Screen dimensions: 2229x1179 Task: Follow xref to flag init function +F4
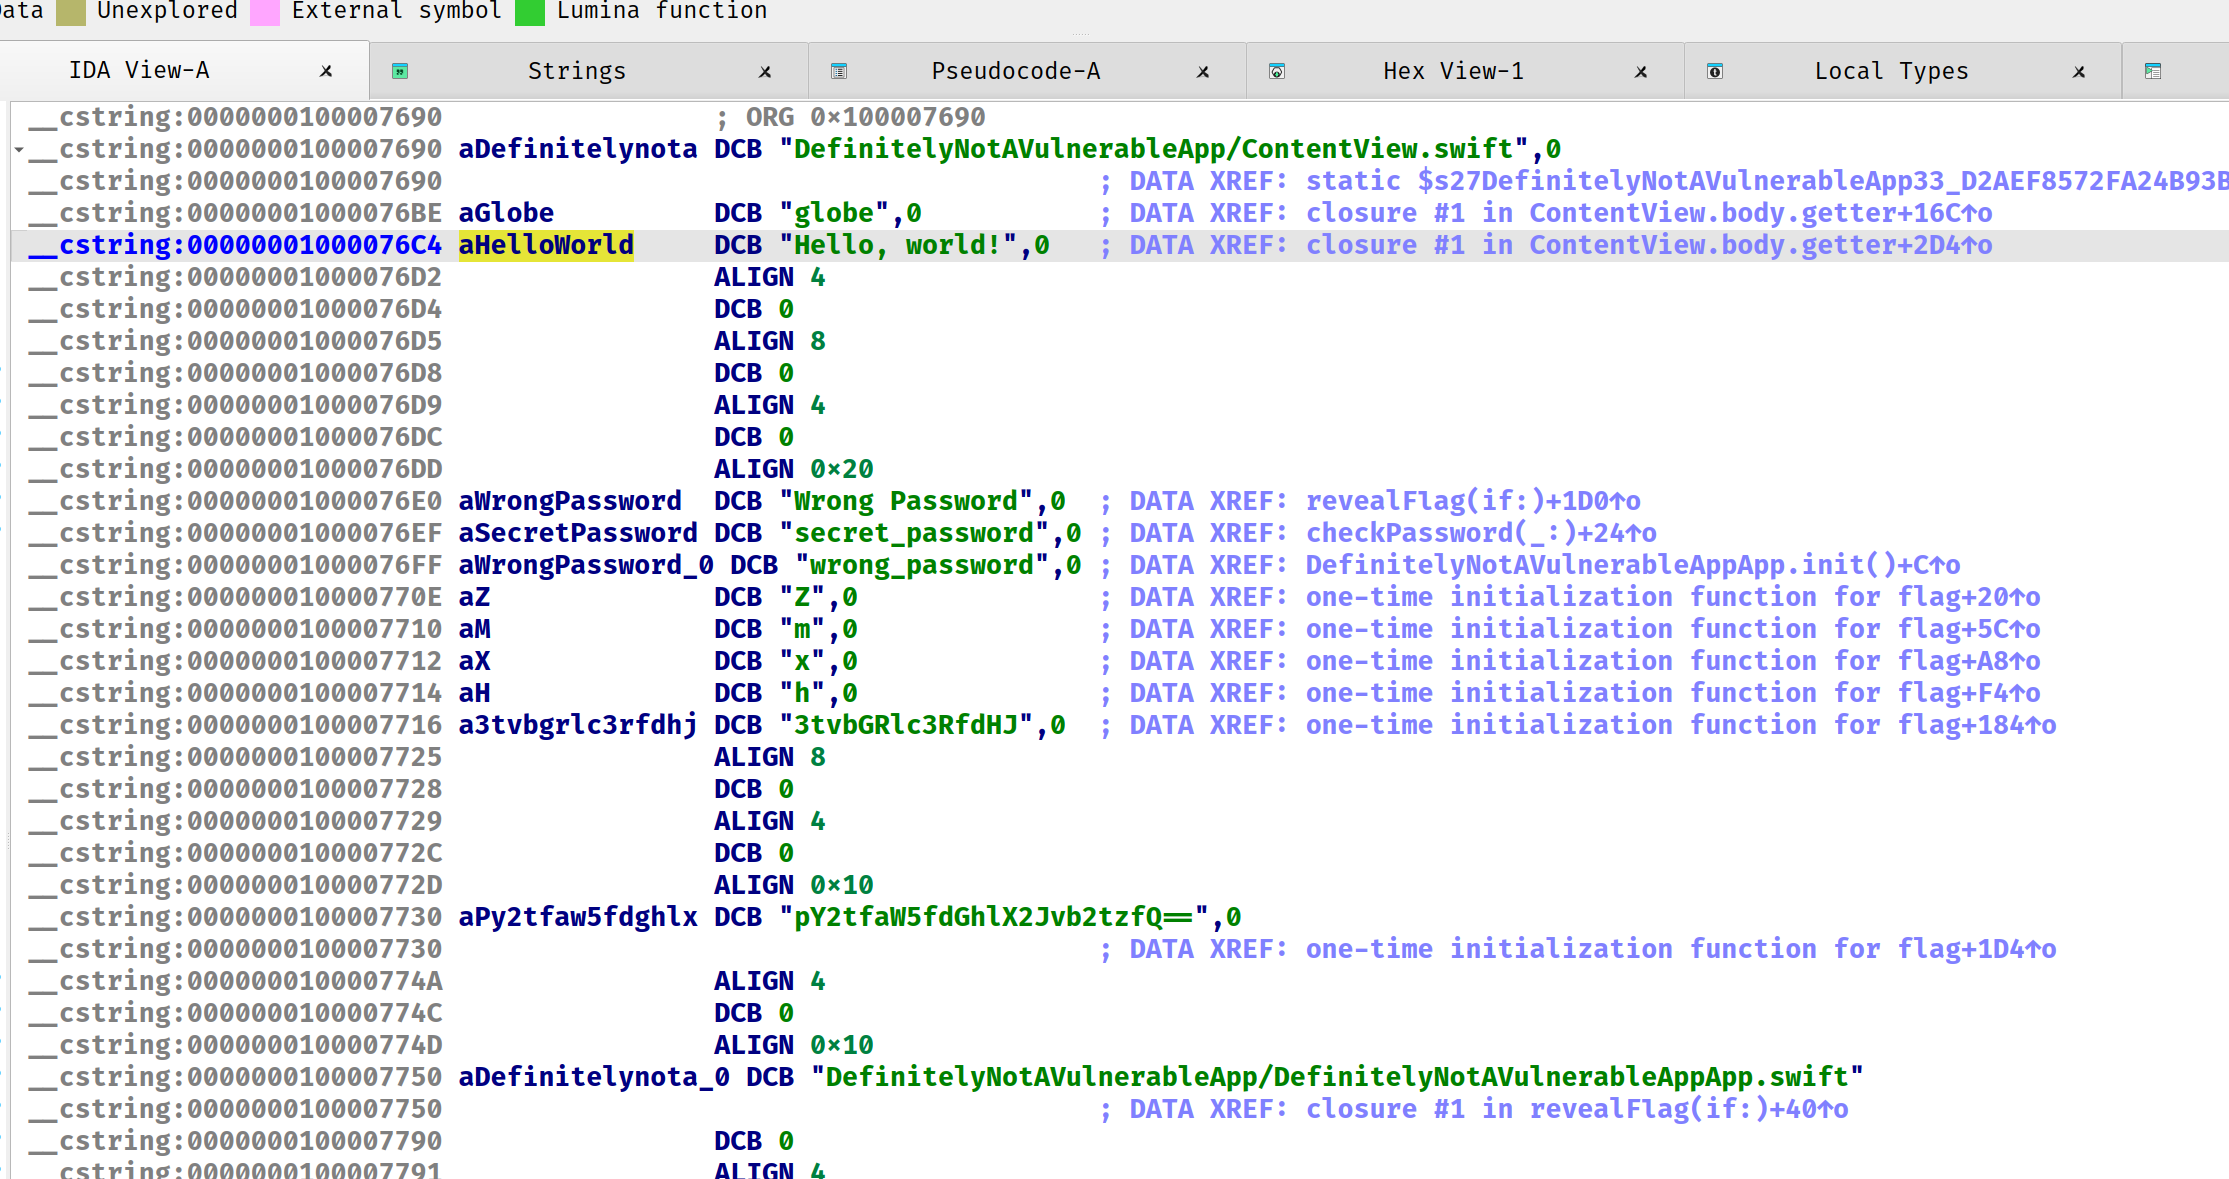[1673, 693]
